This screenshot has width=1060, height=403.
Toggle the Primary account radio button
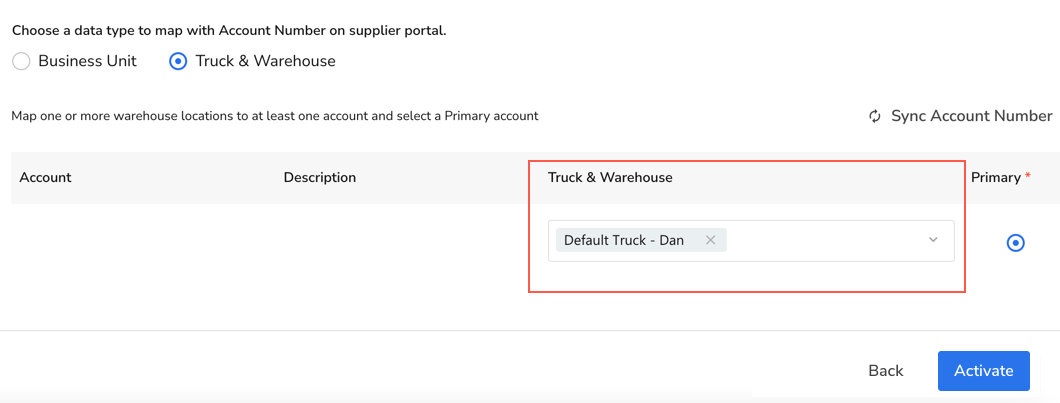[x=1015, y=242]
